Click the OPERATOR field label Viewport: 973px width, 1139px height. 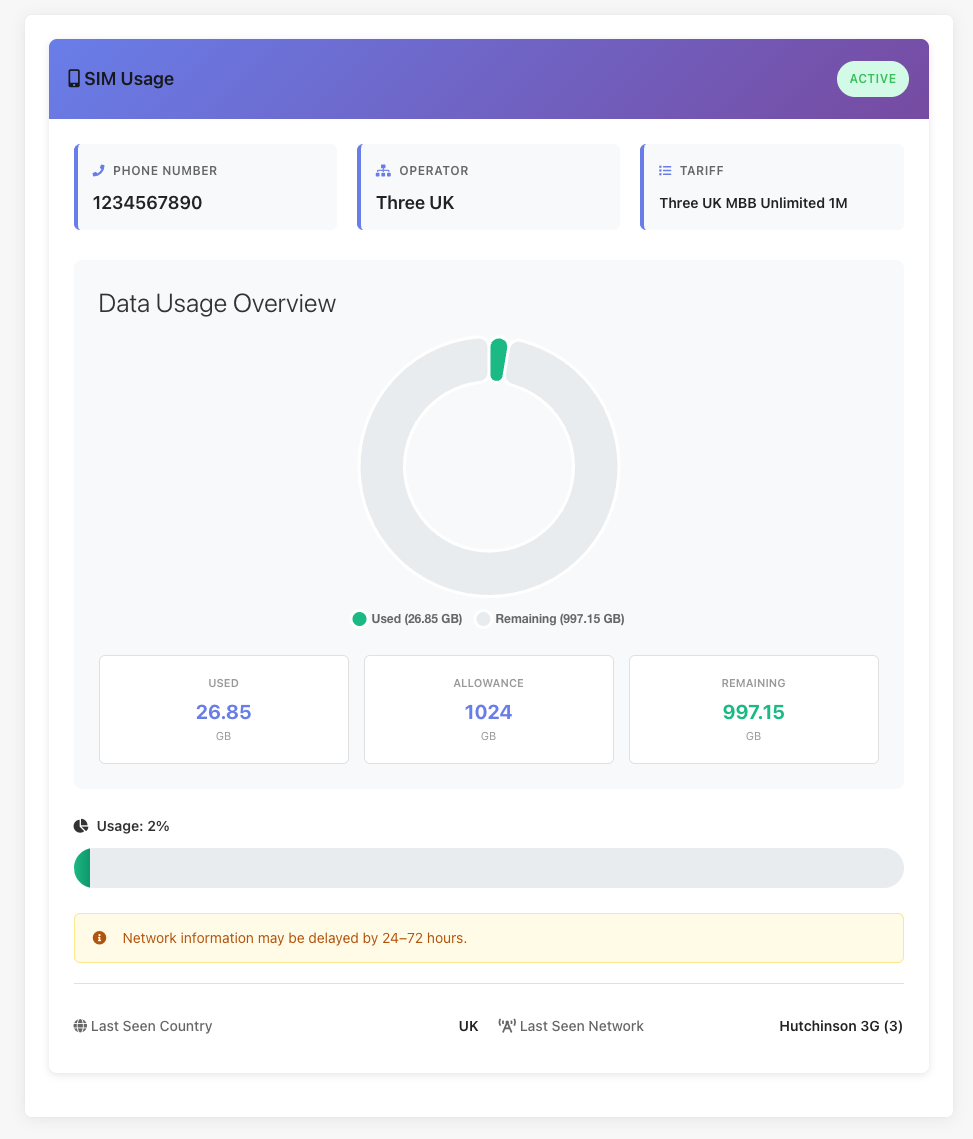pyautogui.click(x=434, y=171)
